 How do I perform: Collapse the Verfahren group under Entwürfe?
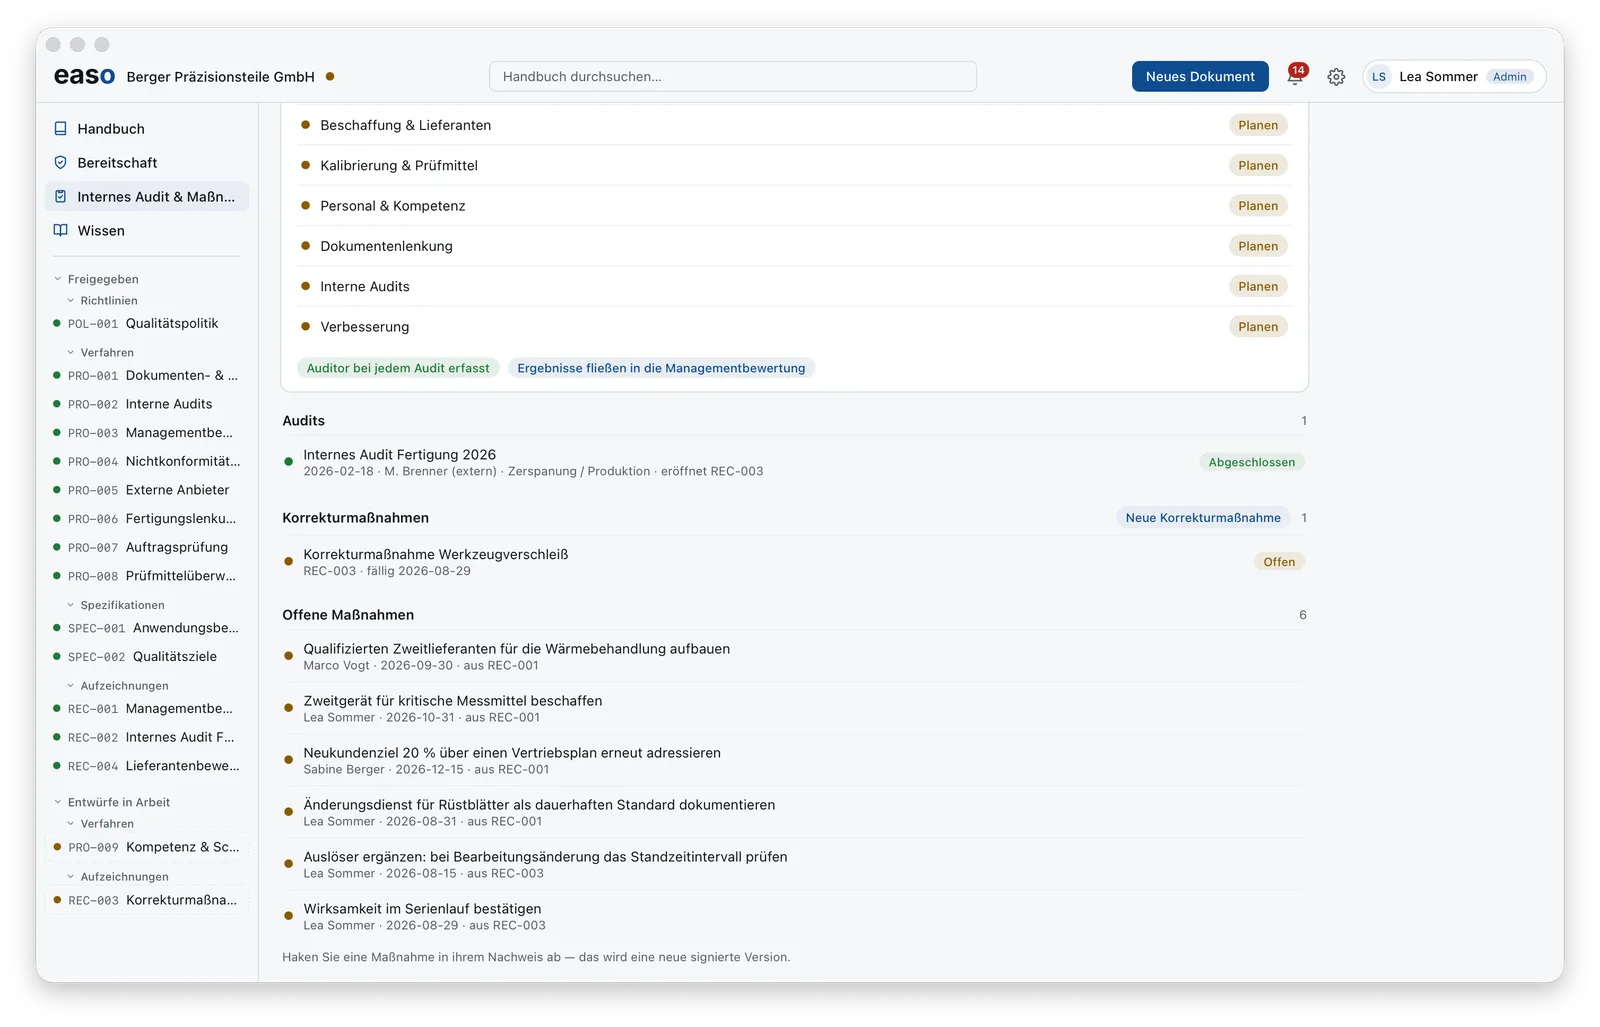[100, 824]
